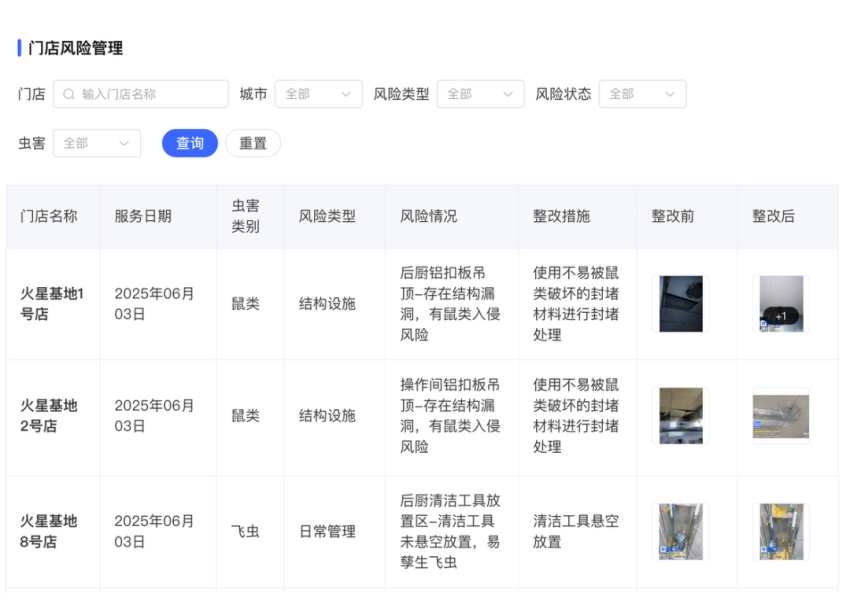The width and height of the screenshot is (850, 615).
Task: Open 整改前 thumbnail for 火星基地8号店
Action: point(680,531)
